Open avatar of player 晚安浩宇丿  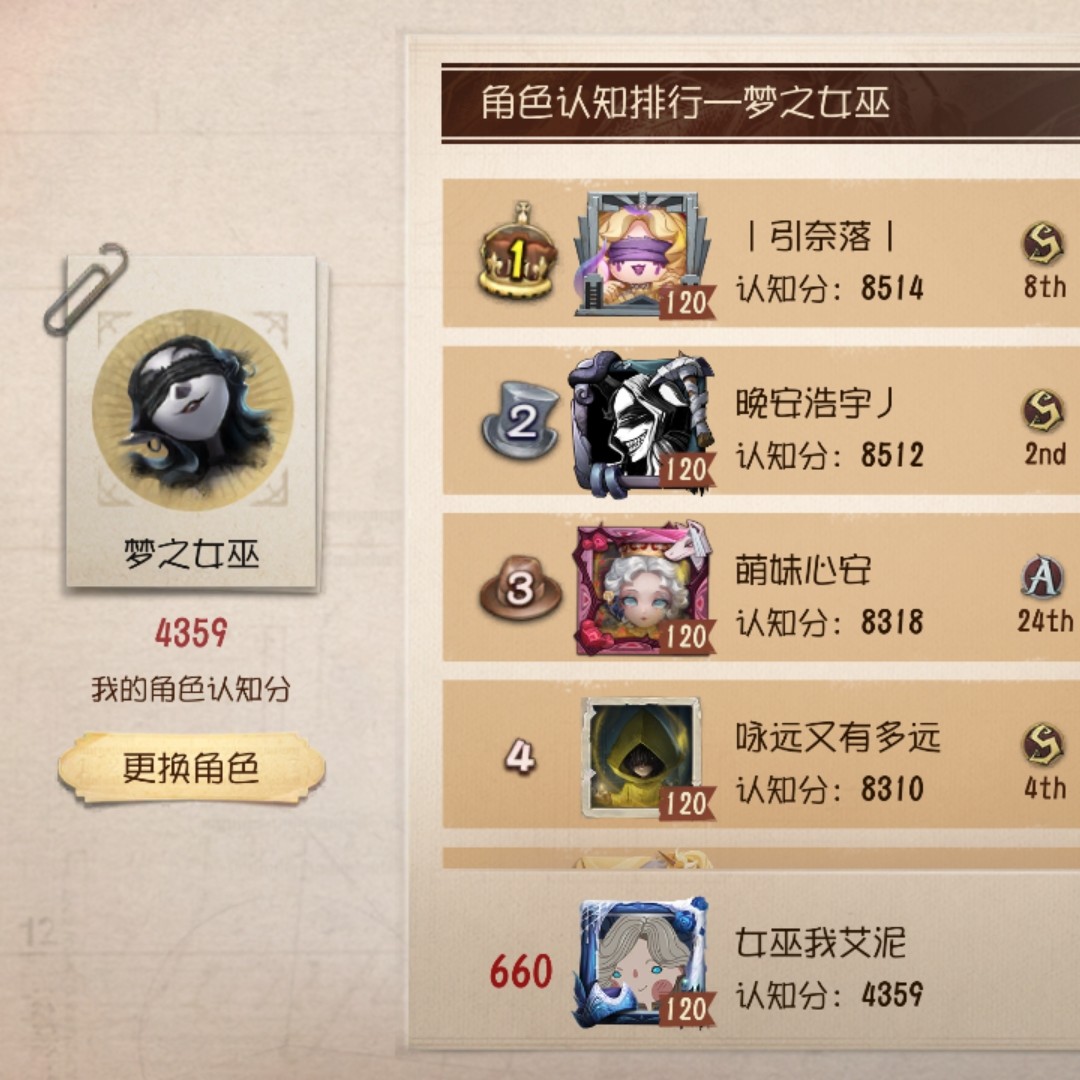pos(642,422)
